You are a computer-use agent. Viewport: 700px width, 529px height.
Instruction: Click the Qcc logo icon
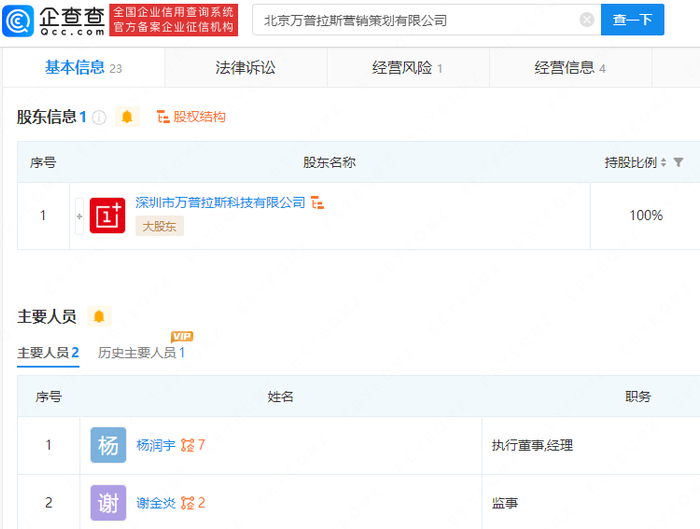pos(18,21)
